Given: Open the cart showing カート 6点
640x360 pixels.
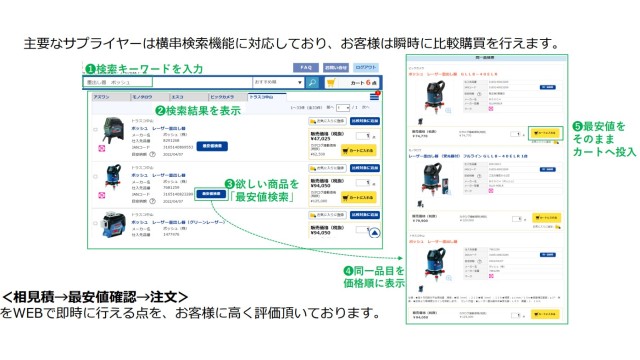Looking at the screenshot, I should (352, 83).
